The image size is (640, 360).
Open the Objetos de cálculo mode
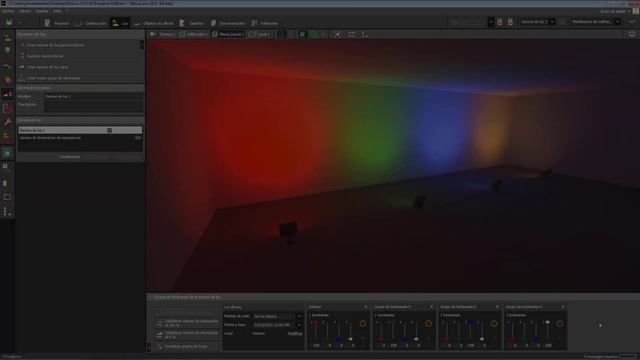click(154, 23)
